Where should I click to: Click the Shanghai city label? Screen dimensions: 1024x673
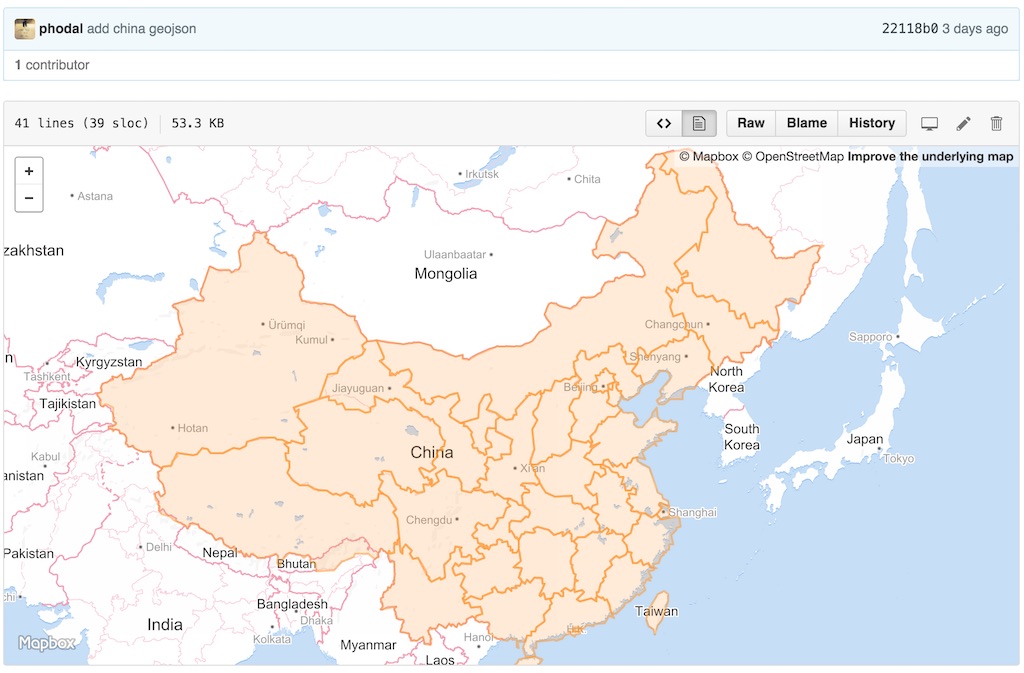[x=692, y=512]
